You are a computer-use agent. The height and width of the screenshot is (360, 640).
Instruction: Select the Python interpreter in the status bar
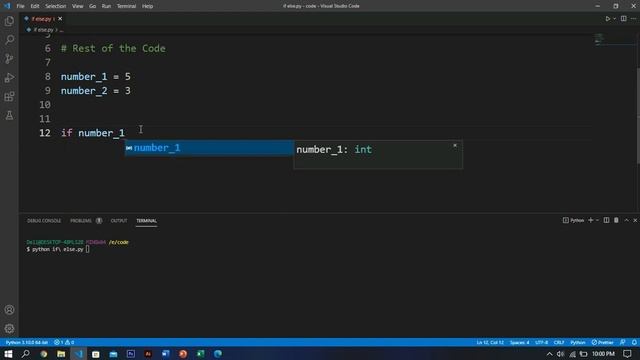pyautogui.click(x=27, y=342)
